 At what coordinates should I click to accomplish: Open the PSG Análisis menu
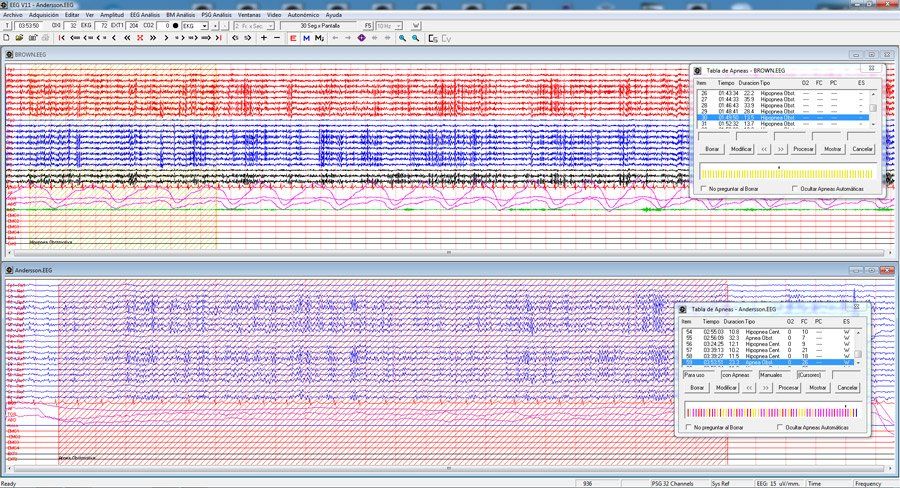tap(216, 15)
